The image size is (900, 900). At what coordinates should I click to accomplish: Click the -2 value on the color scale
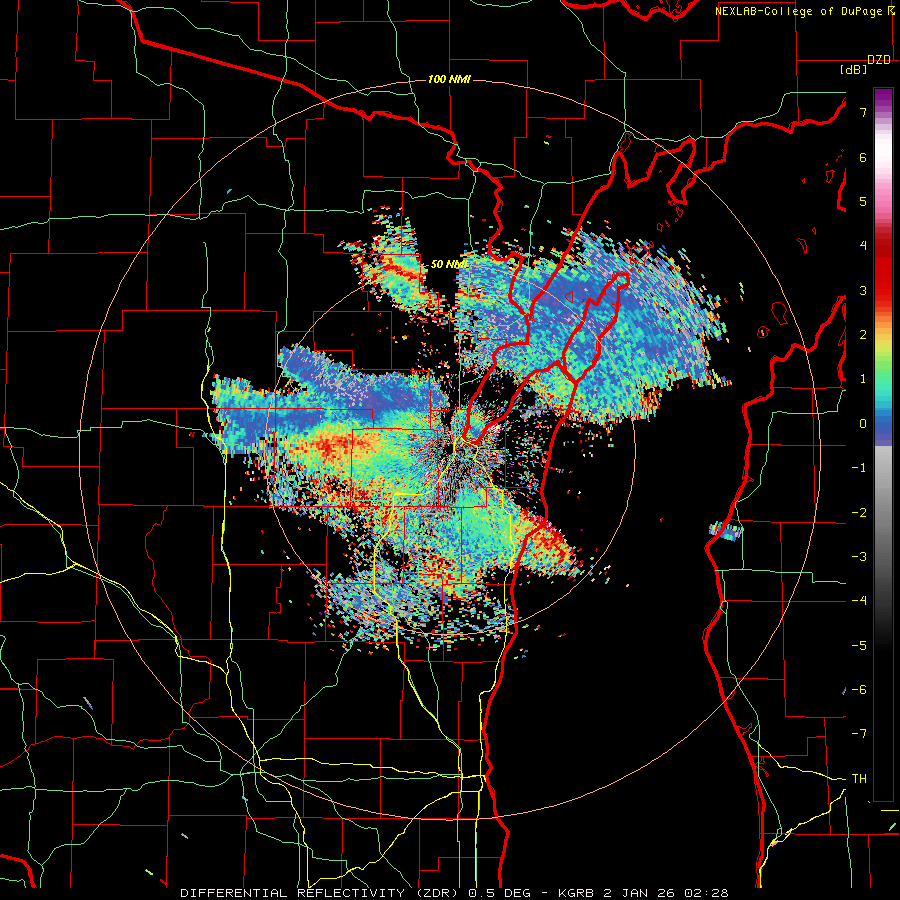tap(859, 513)
